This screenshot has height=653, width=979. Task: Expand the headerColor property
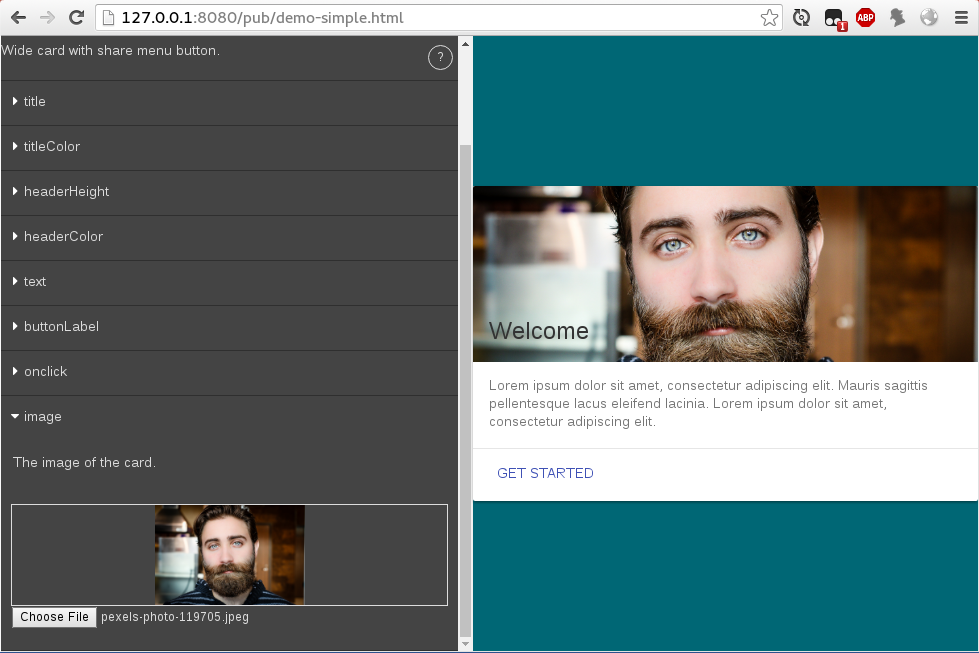click(x=229, y=237)
